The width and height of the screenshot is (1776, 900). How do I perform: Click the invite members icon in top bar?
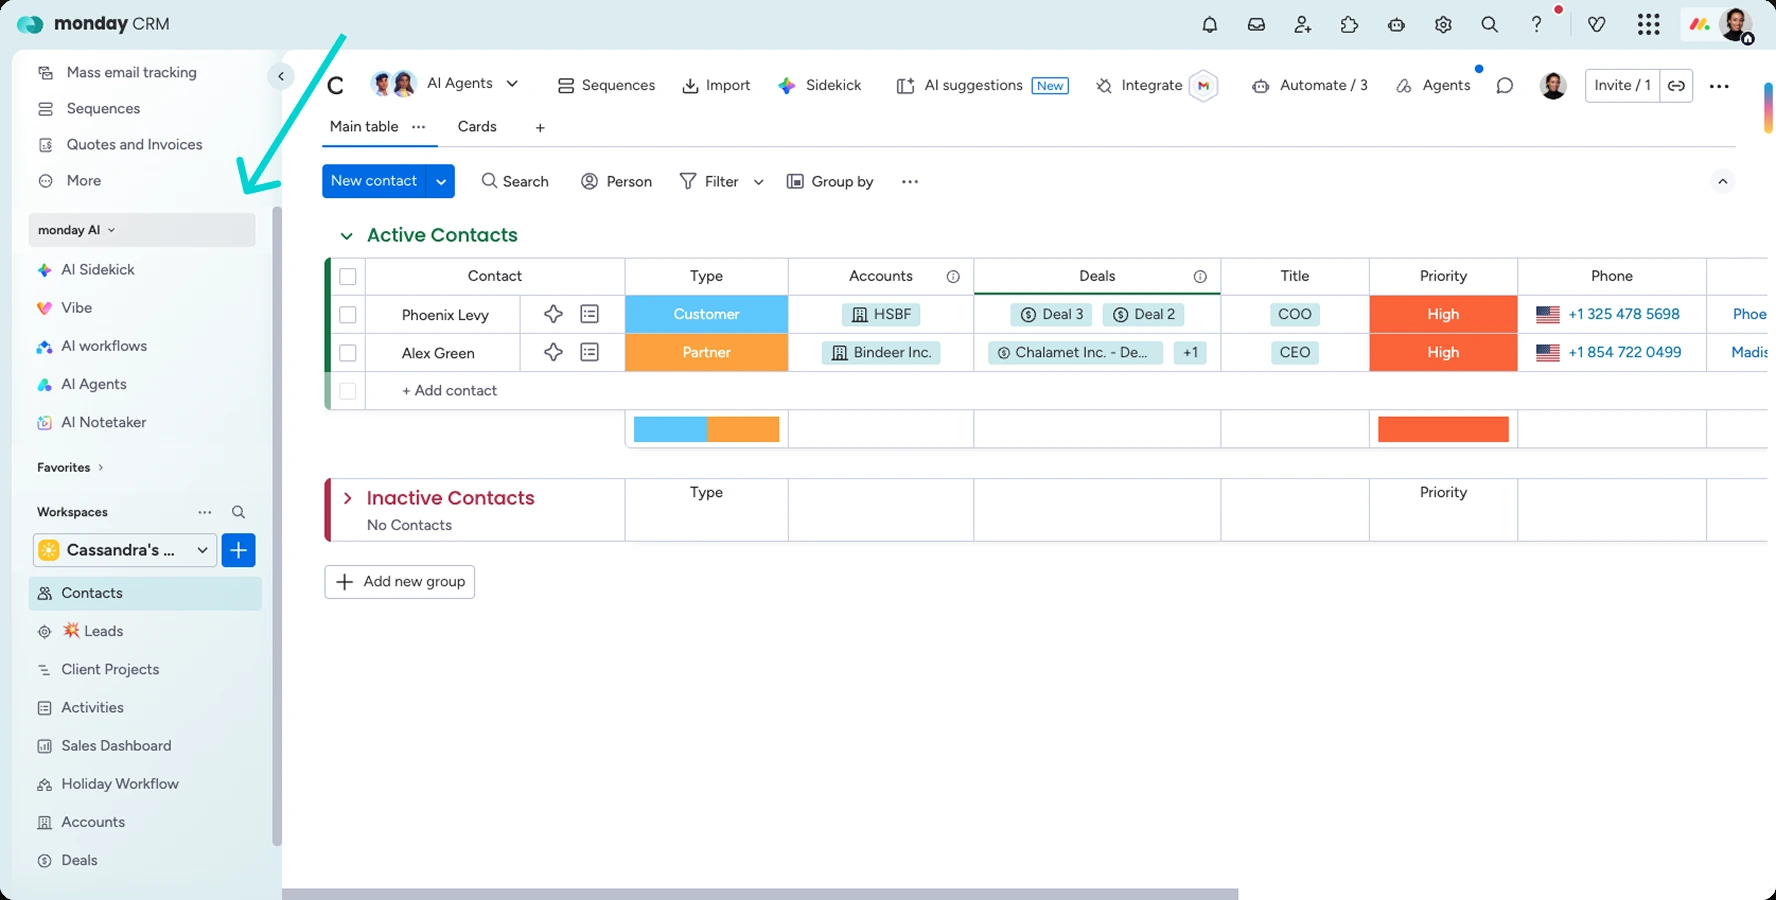1302,25
